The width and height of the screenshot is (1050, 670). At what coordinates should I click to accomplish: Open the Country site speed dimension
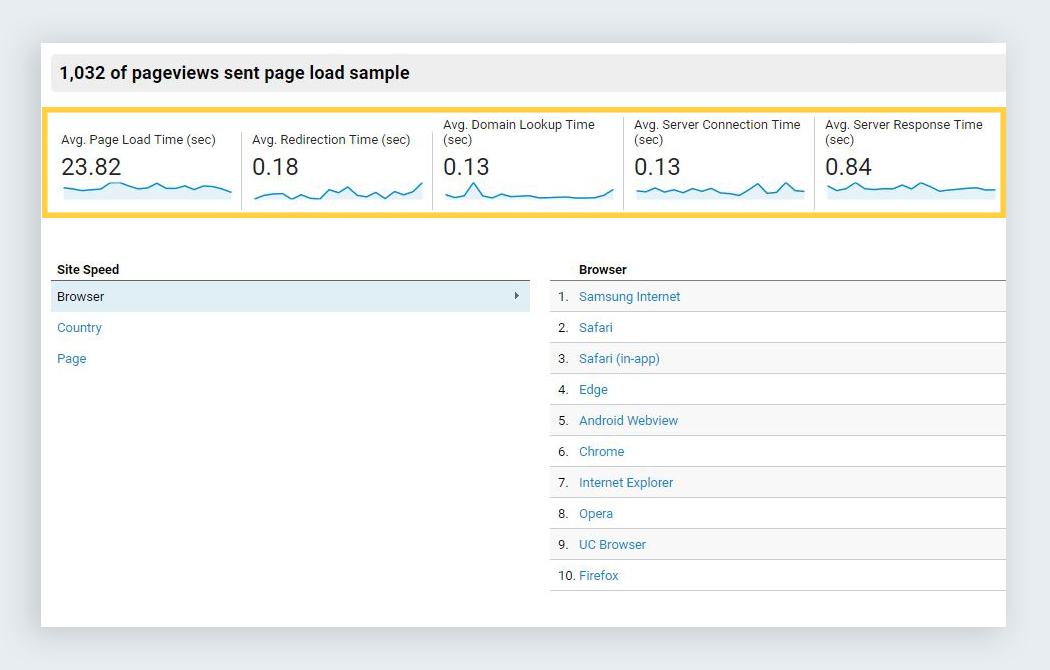79,327
